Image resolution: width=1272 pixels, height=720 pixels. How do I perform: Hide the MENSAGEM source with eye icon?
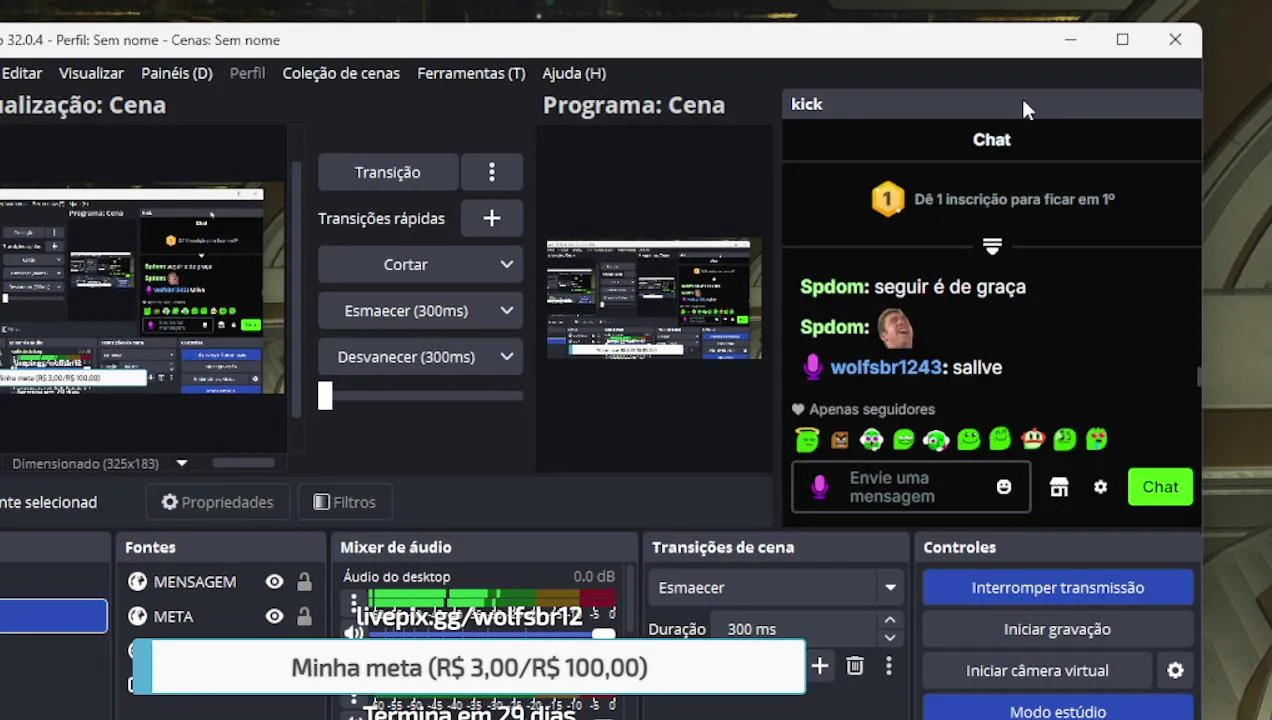274,582
